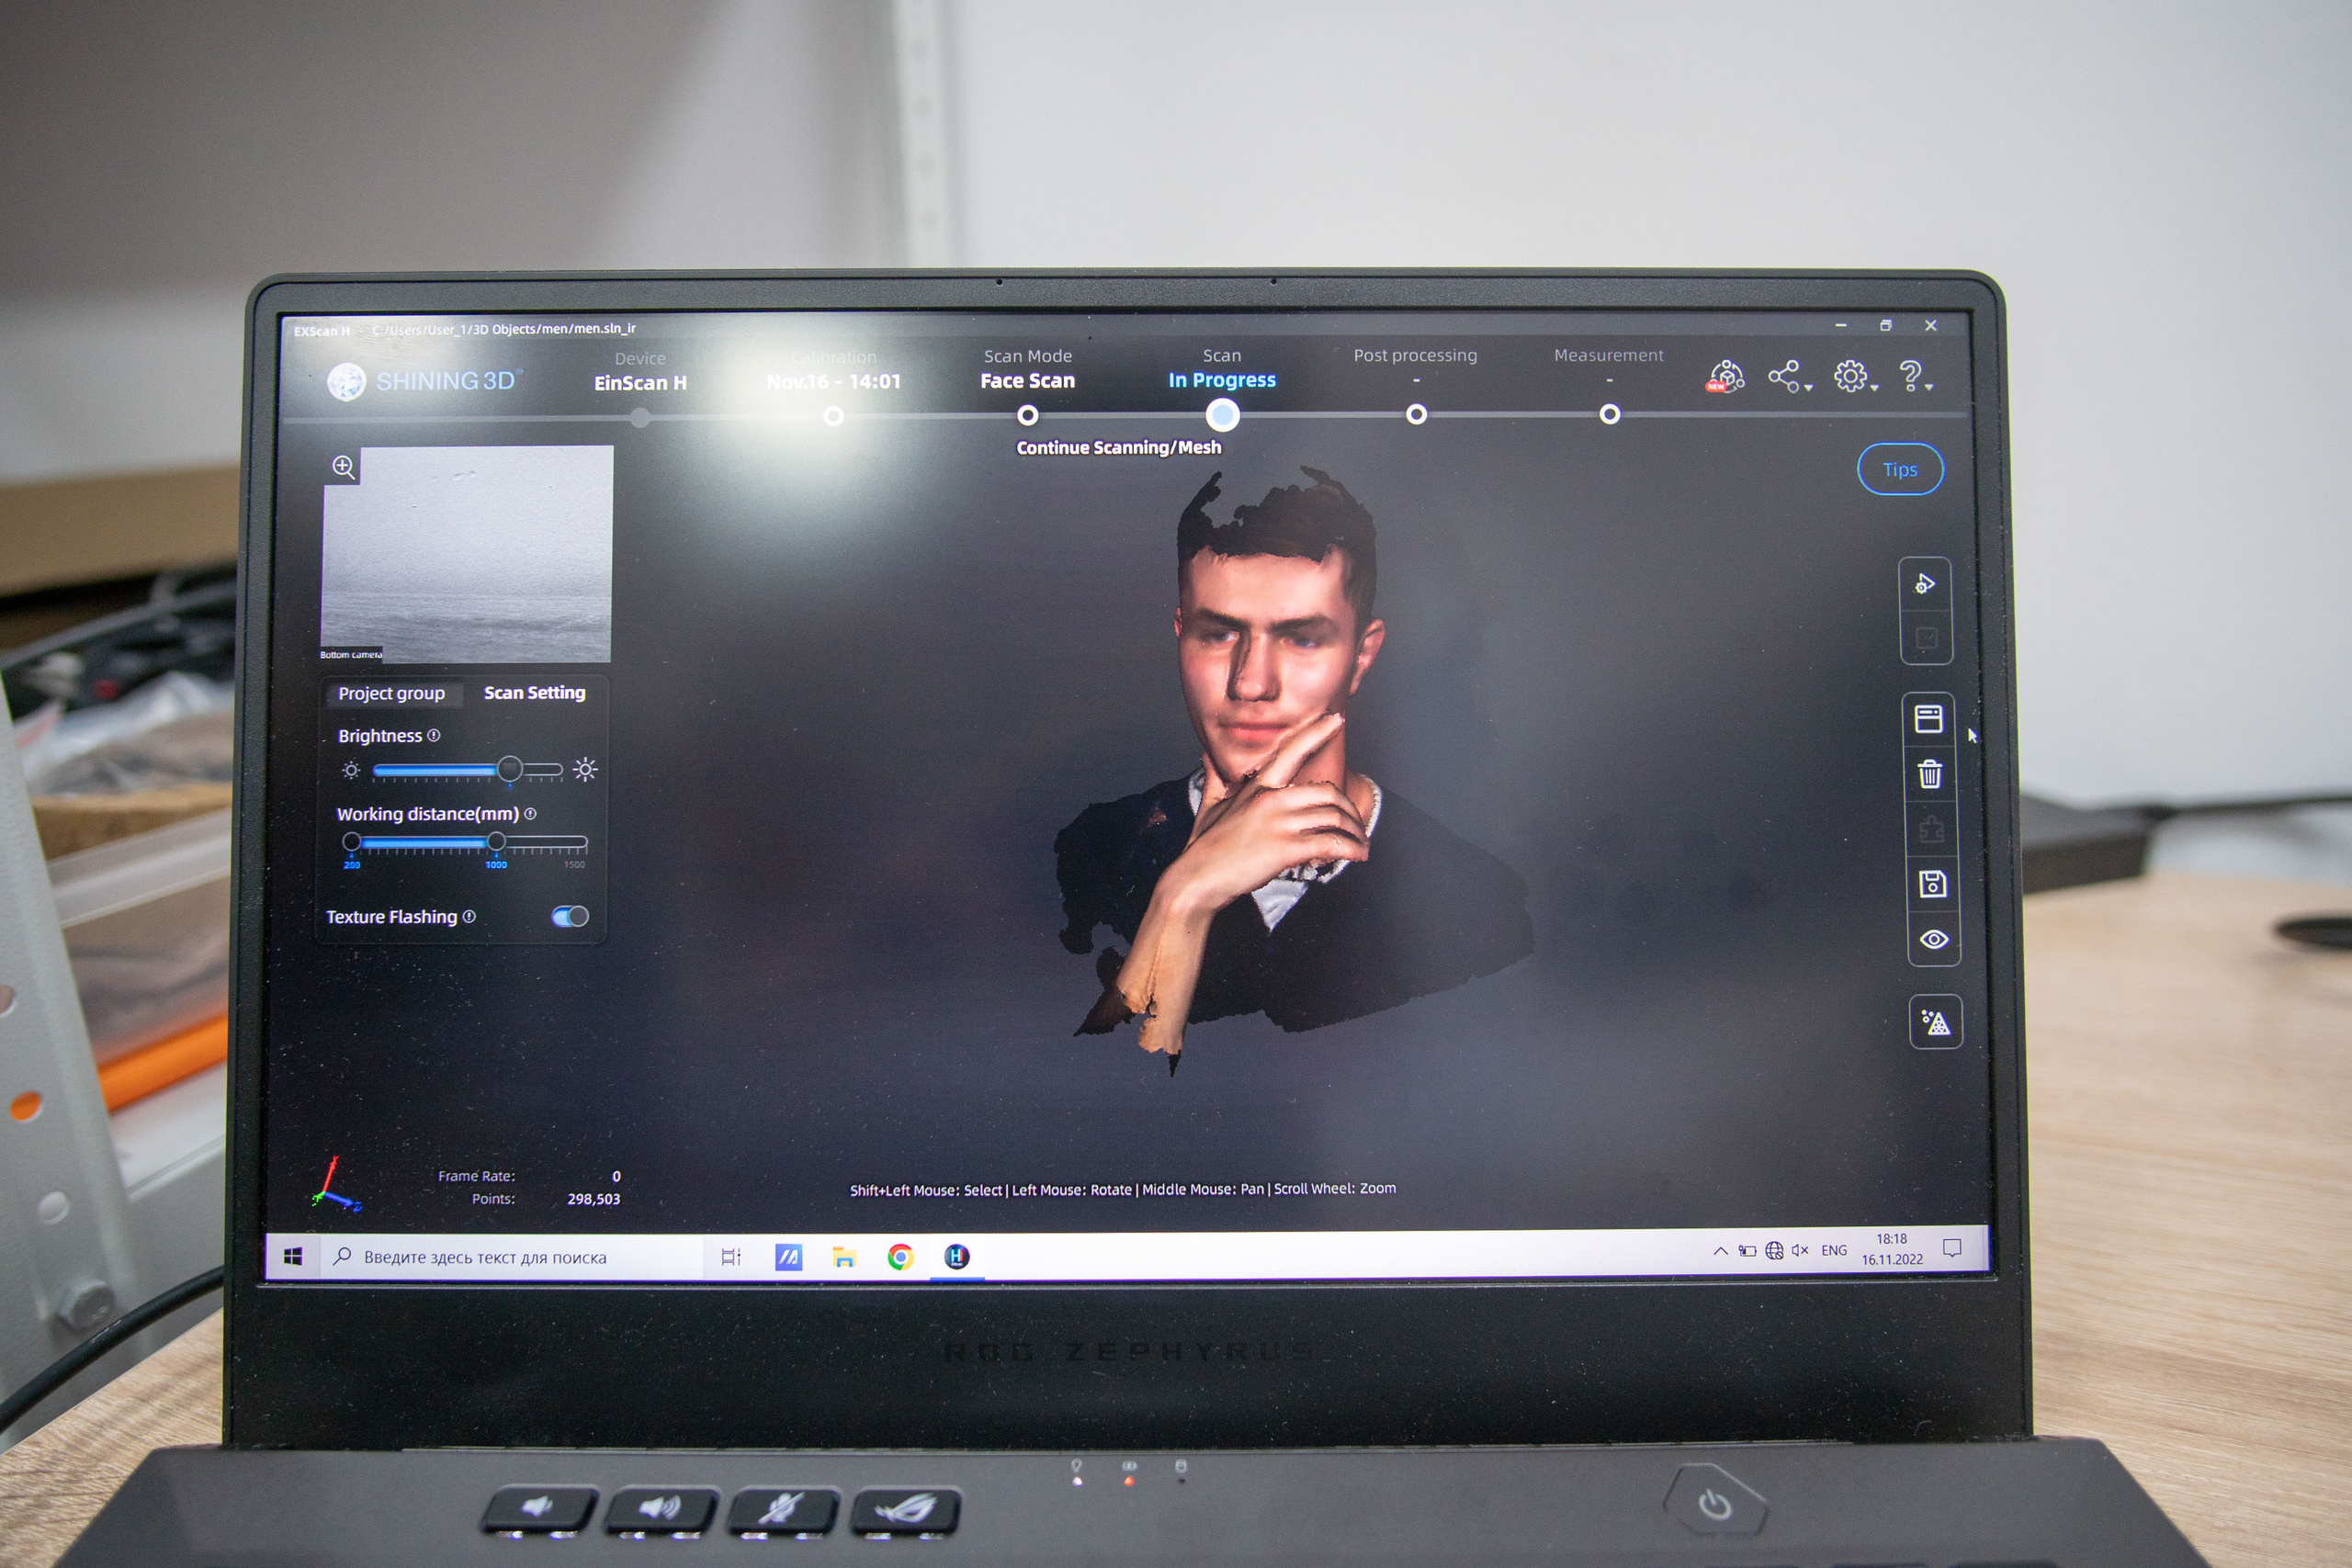Click the Brightness info indicator
Viewport: 2352px width, 1568px height.
click(x=434, y=735)
